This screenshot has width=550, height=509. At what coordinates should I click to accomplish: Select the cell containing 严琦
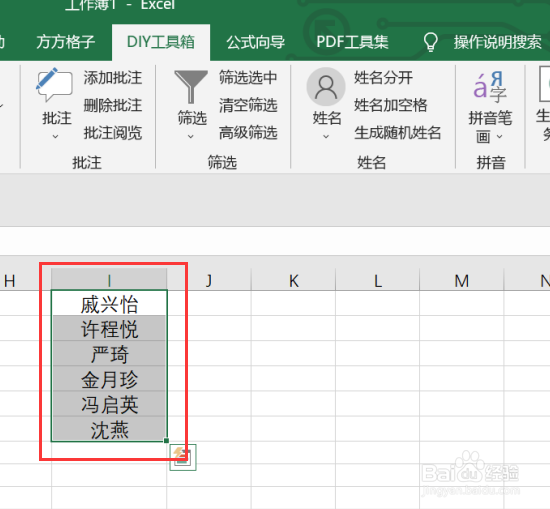pyautogui.click(x=109, y=353)
